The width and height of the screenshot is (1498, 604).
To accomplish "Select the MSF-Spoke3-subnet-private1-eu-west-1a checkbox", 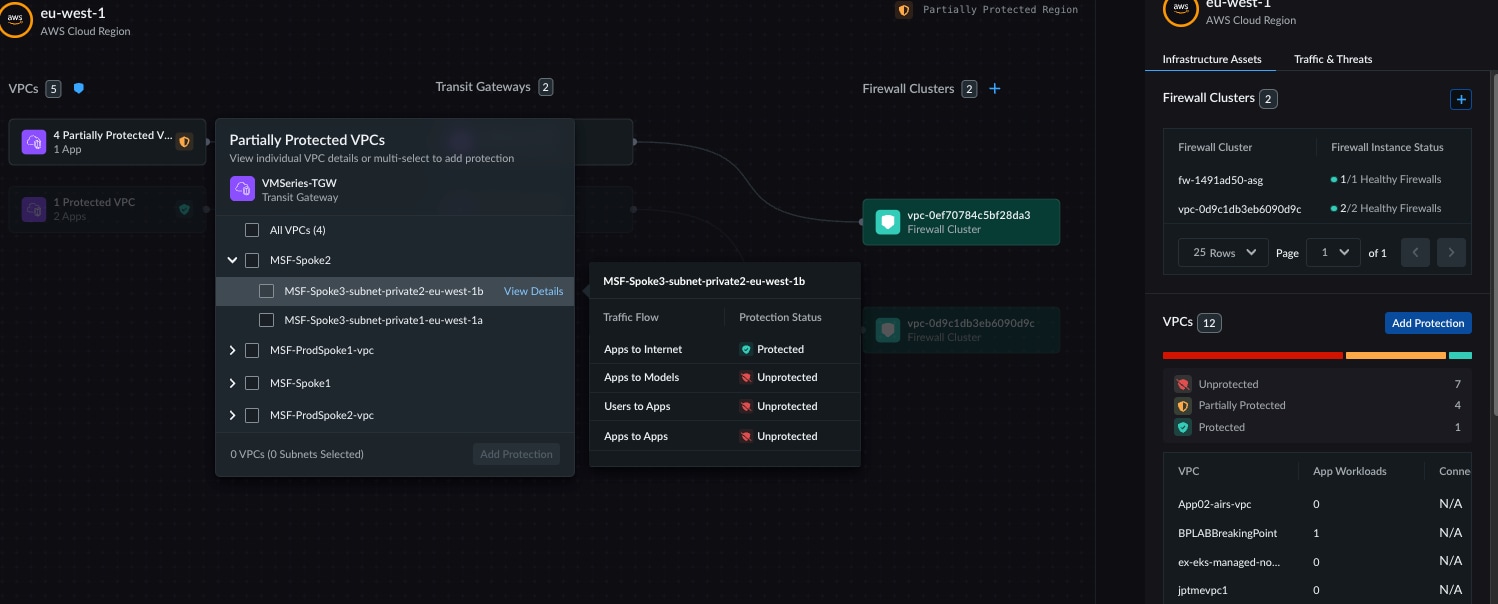I will 267,320.
